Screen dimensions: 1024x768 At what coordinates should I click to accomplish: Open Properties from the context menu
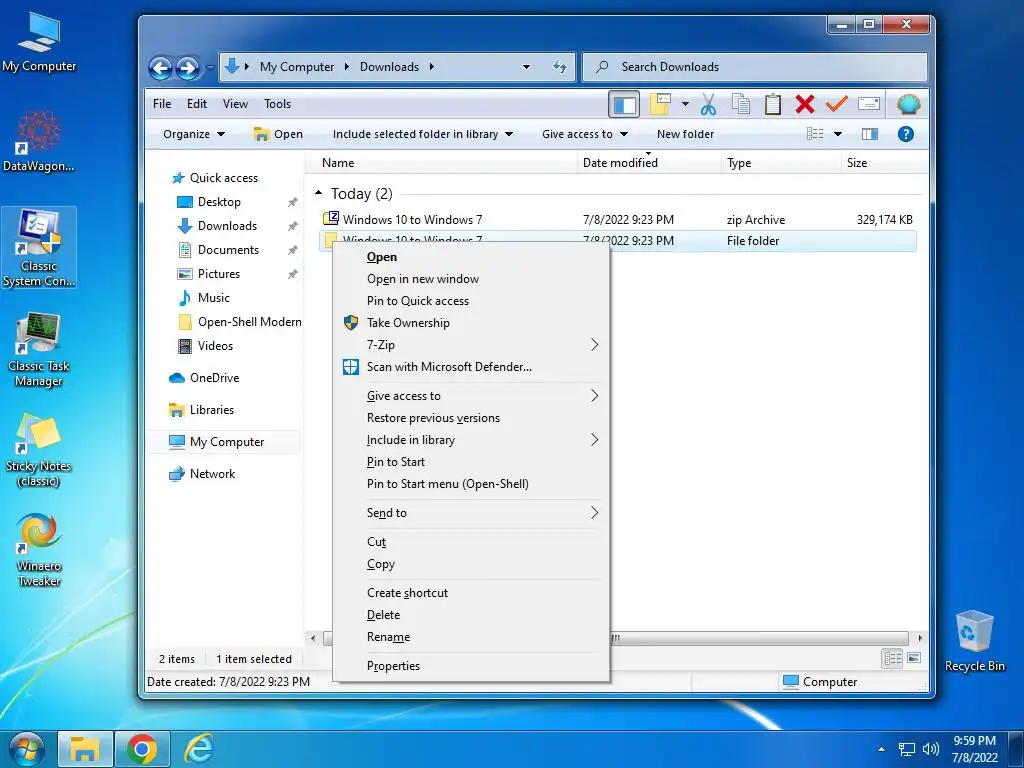(472, 665)
